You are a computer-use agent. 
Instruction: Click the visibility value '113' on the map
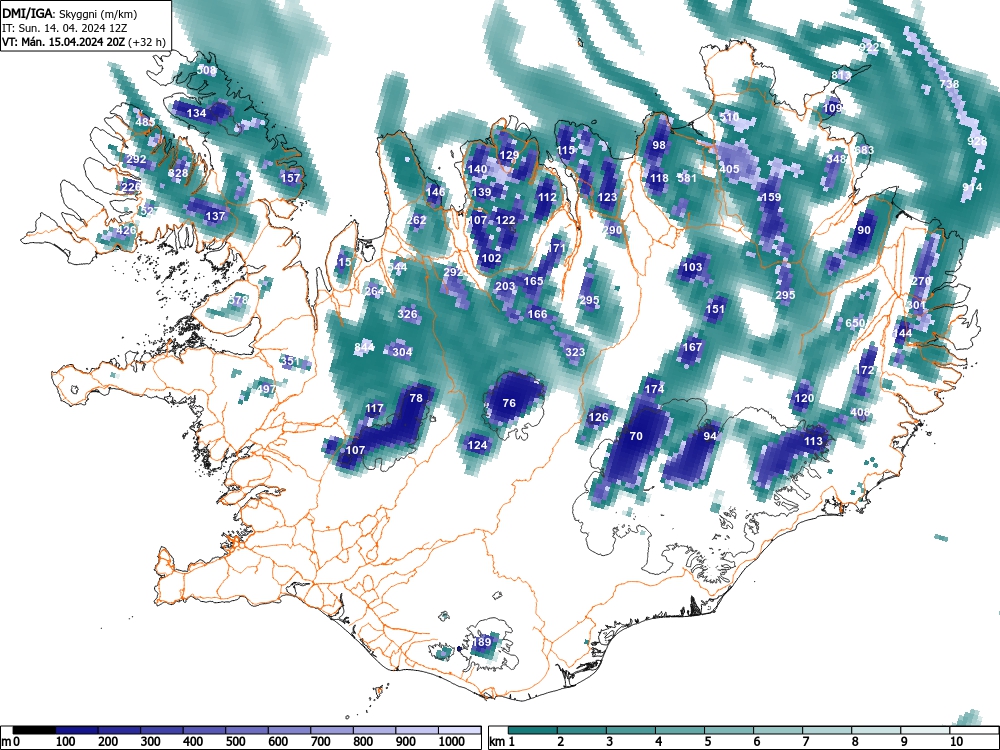click(x=813, y=441)
